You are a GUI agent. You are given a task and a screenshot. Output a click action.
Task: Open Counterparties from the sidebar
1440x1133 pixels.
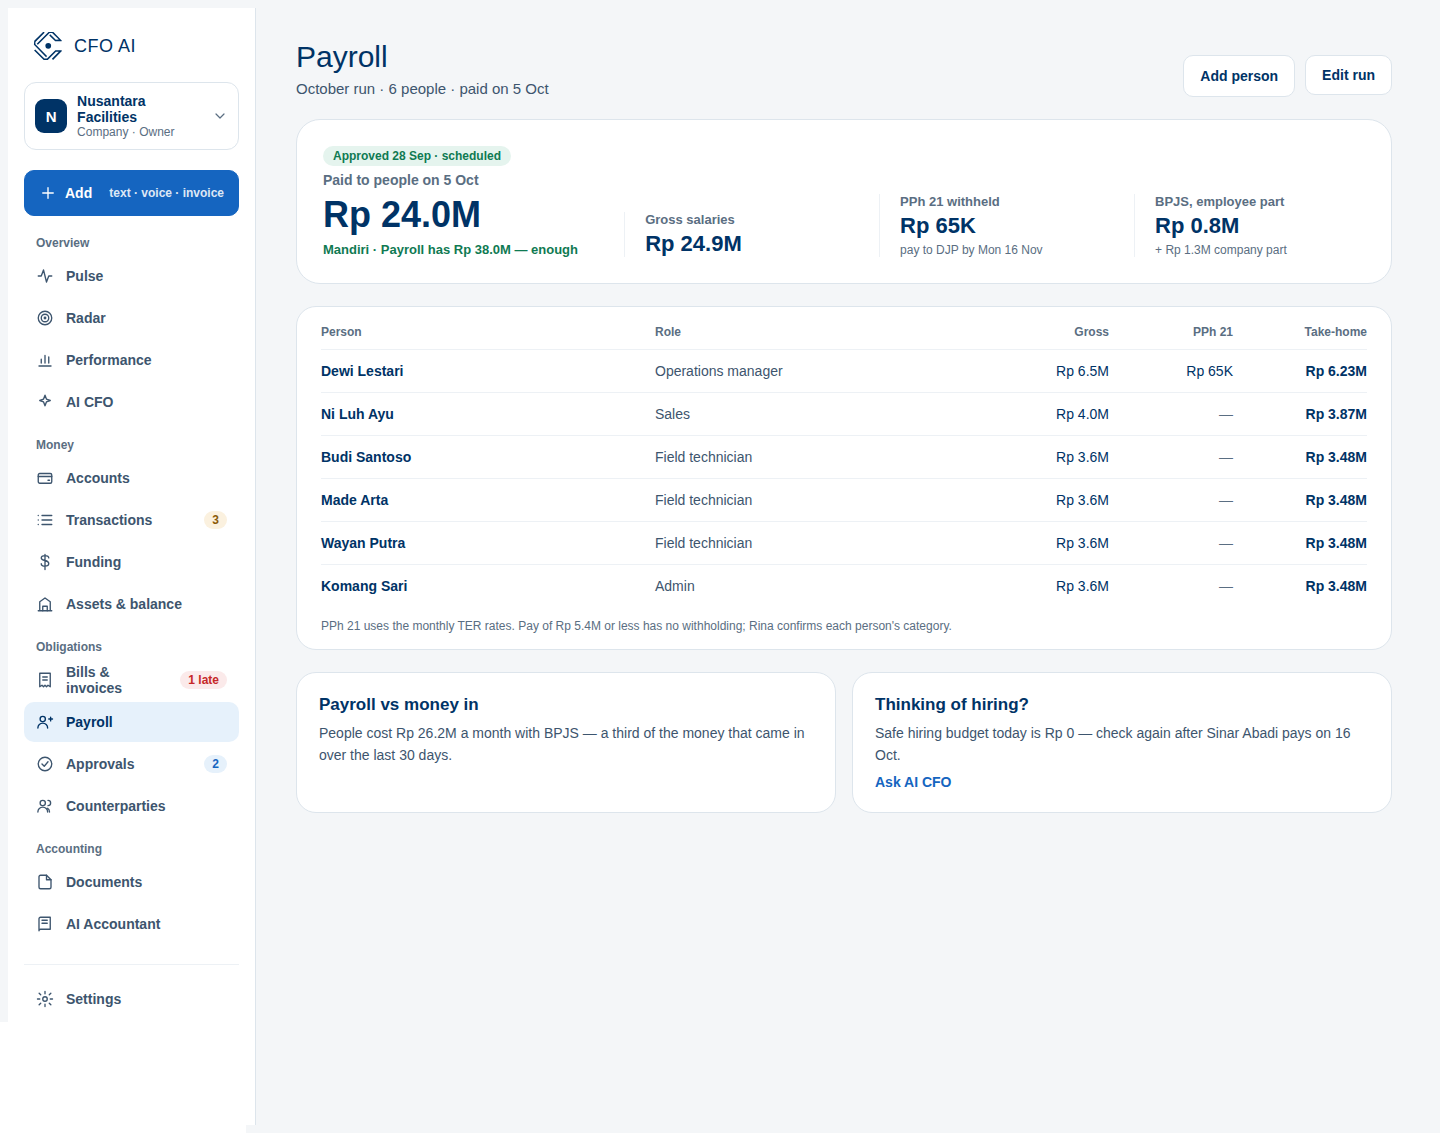tap(131, 806)
